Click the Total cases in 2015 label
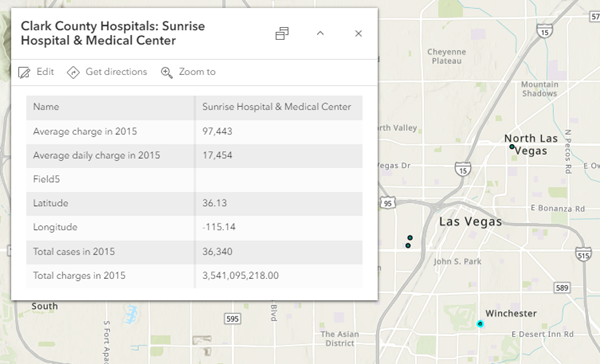 (x=74, y=251)
